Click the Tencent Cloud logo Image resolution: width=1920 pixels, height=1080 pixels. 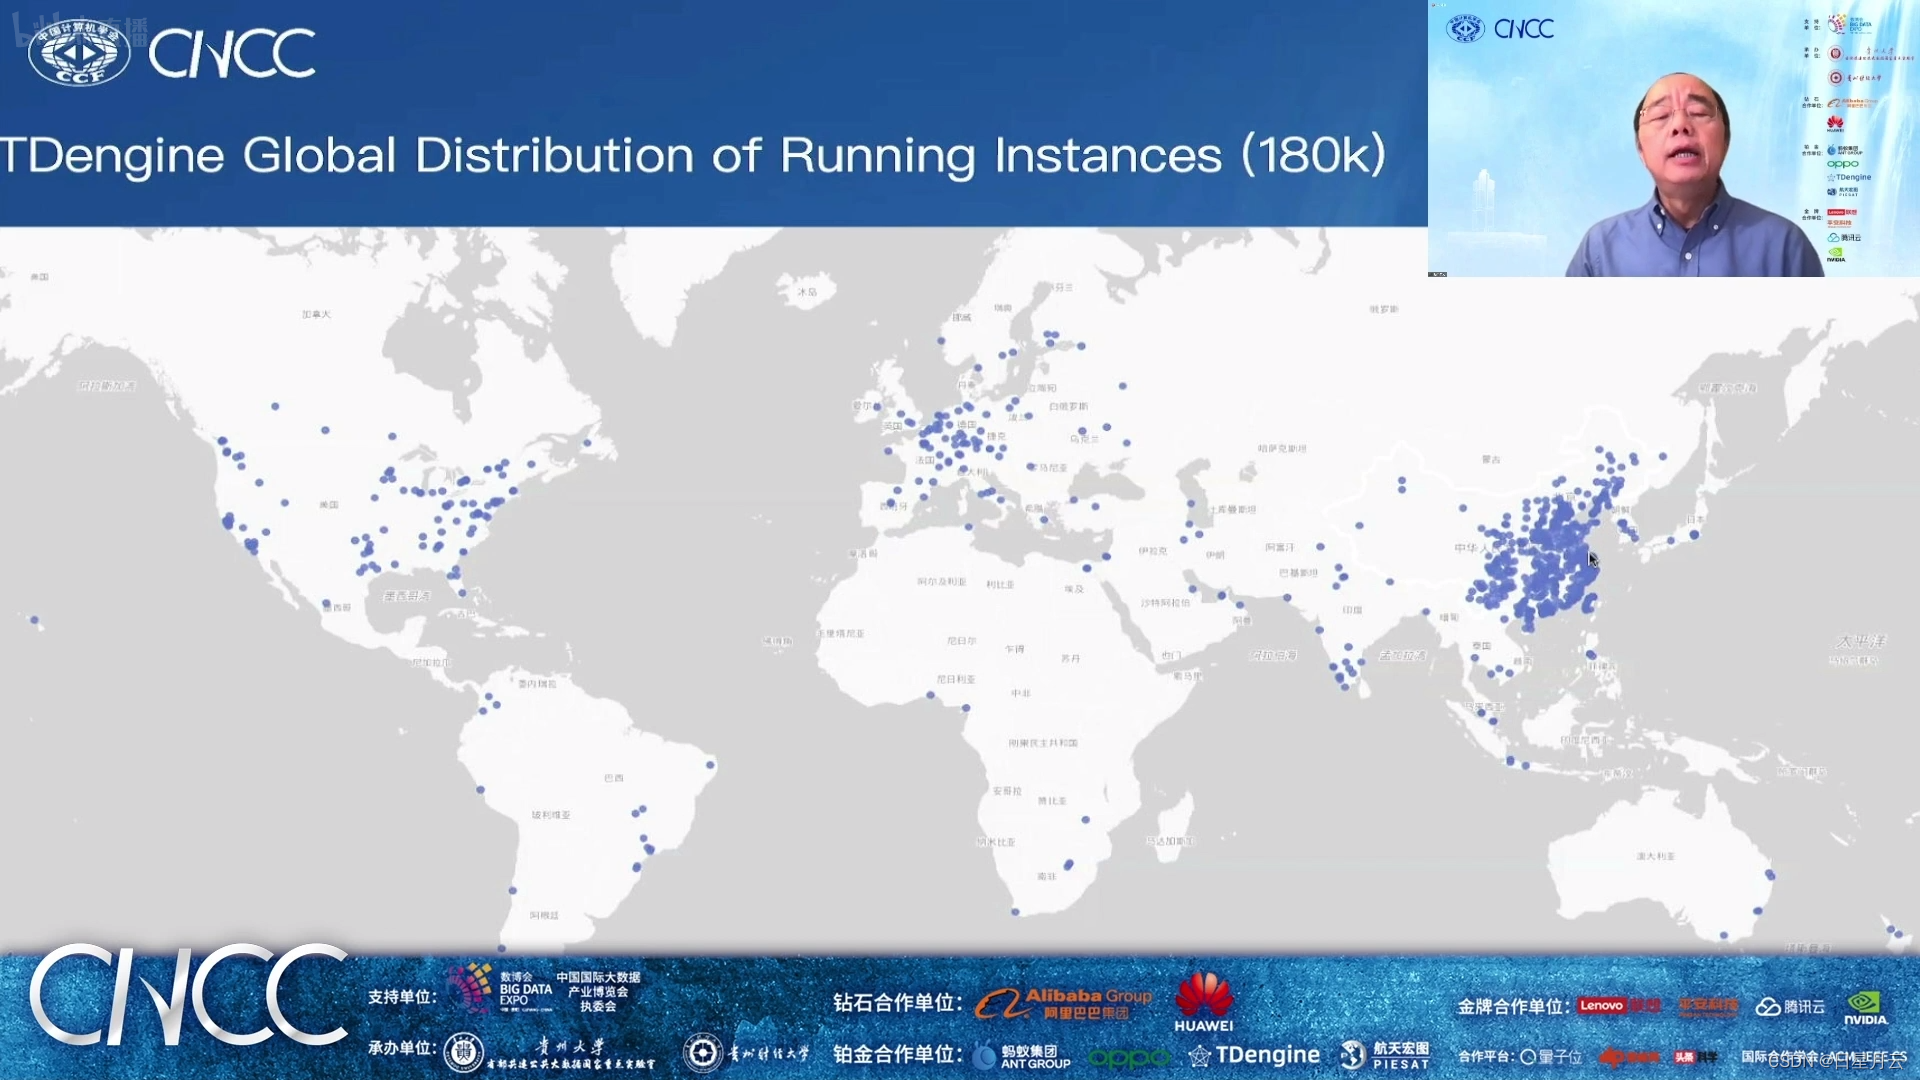pos(1791,1007)
